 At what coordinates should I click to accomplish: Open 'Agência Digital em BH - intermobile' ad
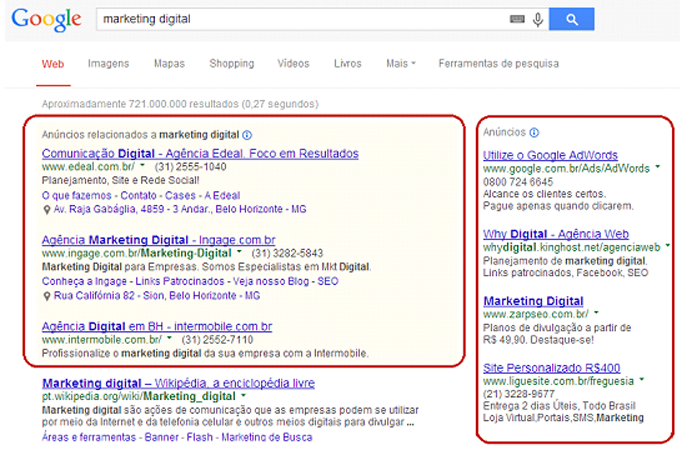pos(157,326)
